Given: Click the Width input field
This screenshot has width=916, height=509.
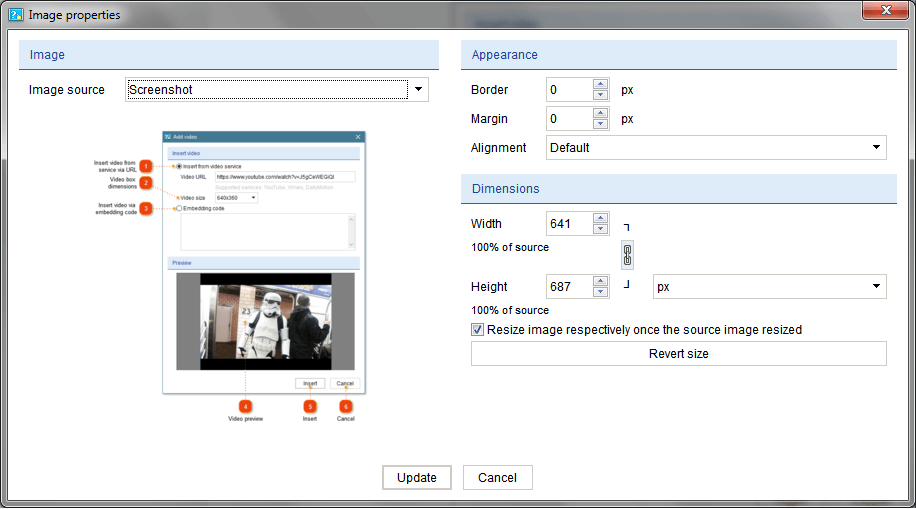Looking at the screenshot, I should (x=568, y=224).
